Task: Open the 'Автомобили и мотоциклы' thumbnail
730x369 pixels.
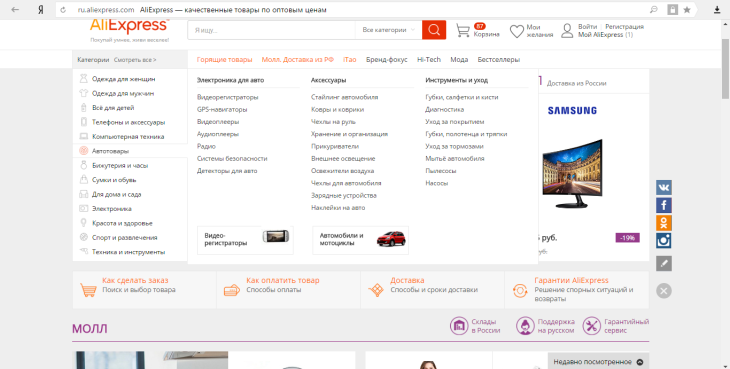Action: (360, 240)
